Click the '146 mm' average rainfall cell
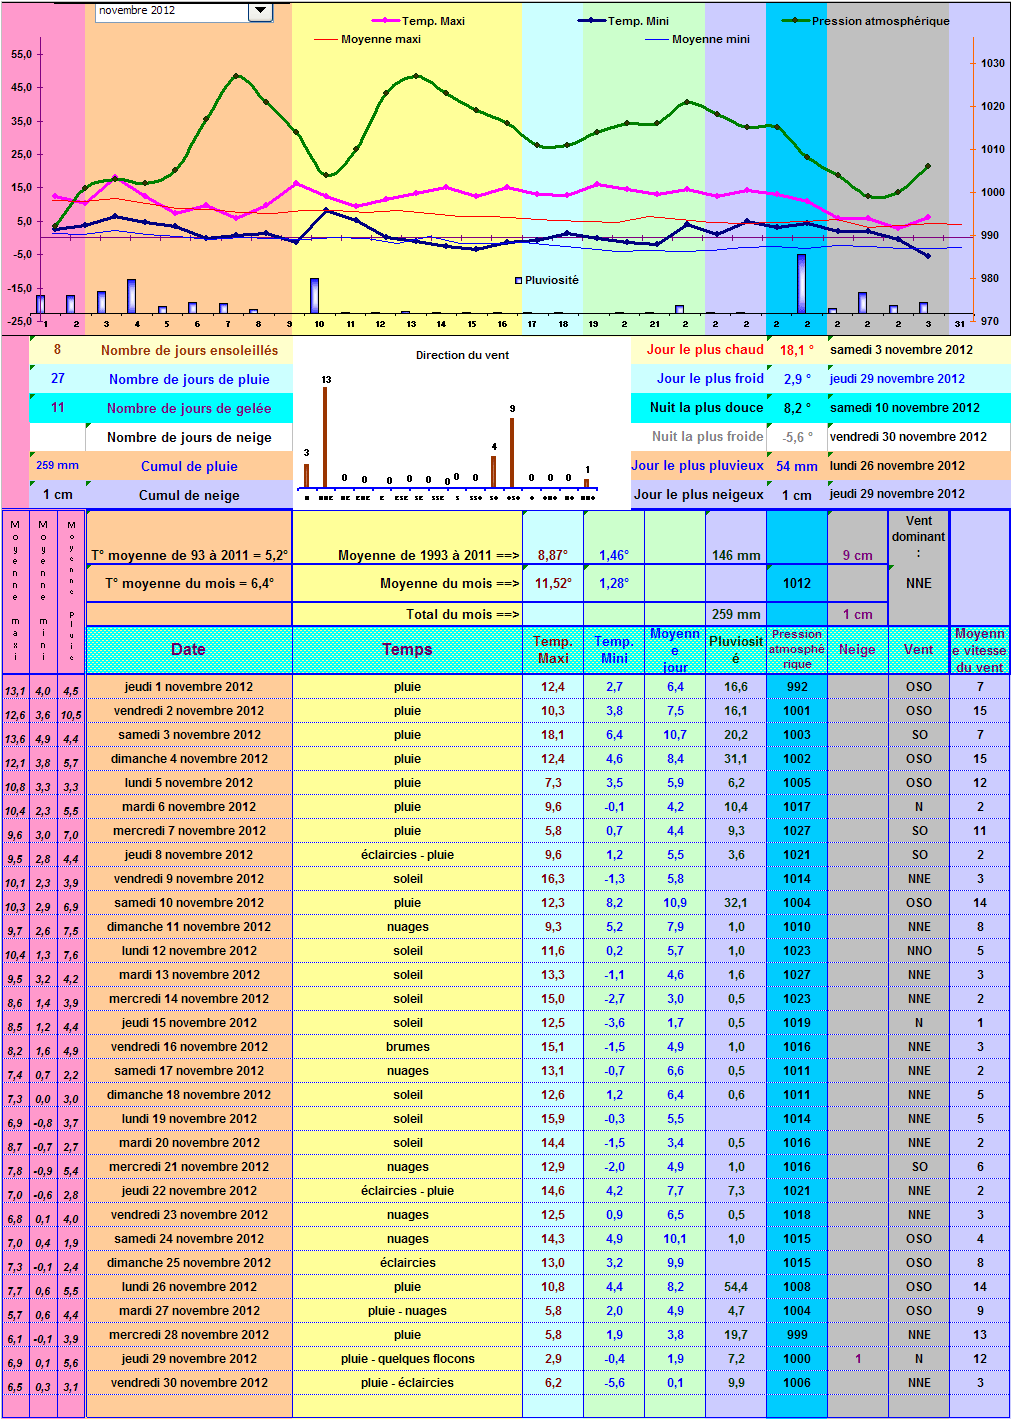This screenshot has width=1018, height=1420. [736, 555]
